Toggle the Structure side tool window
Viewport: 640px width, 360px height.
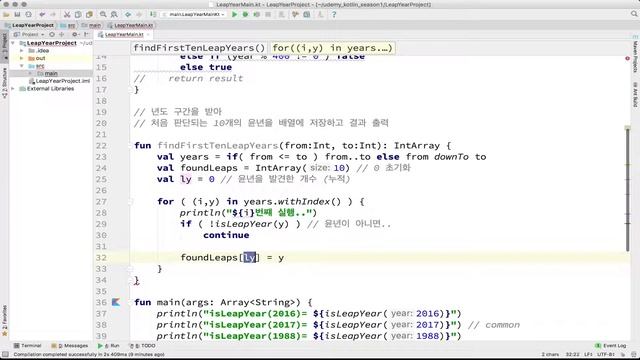click(4, 82)
